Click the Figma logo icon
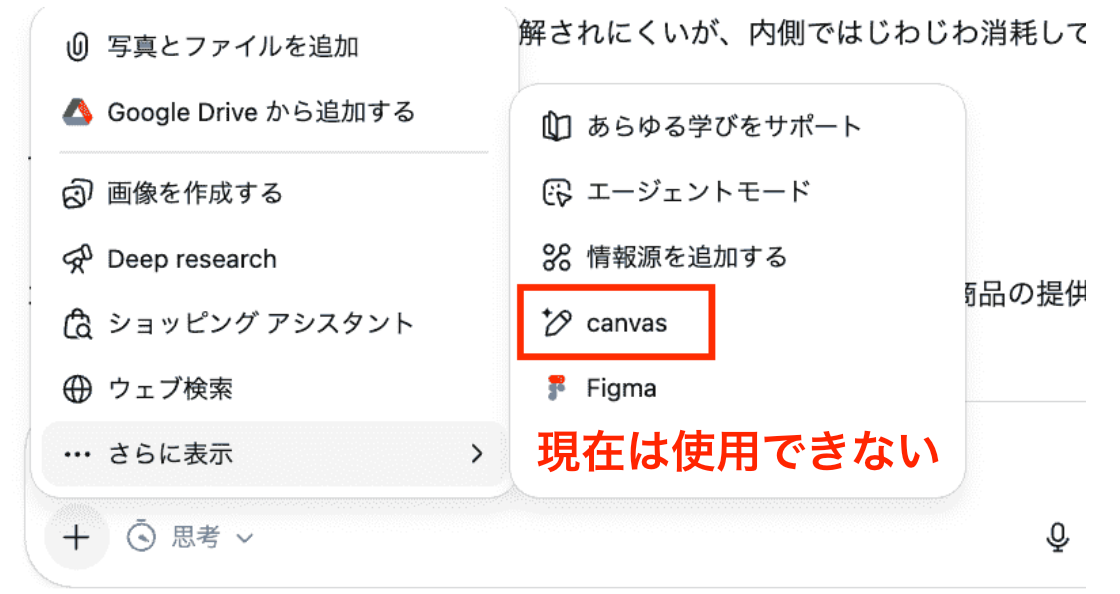Viewport: 1120px width, 594px height. pyautogui.click(x=556, y=388)
